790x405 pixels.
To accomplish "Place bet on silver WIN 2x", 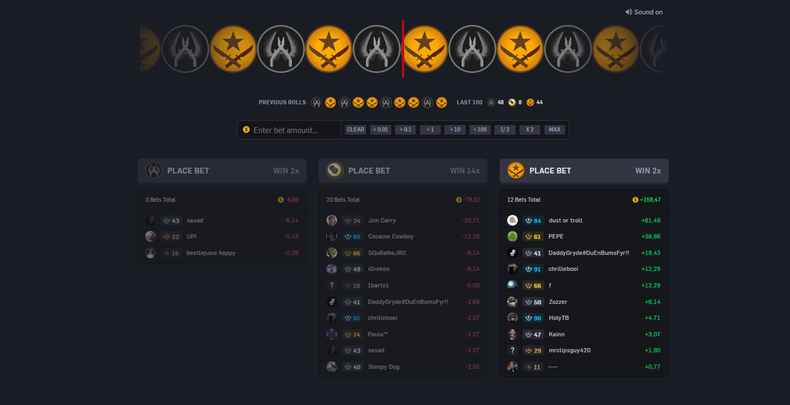I will [222, 170].
